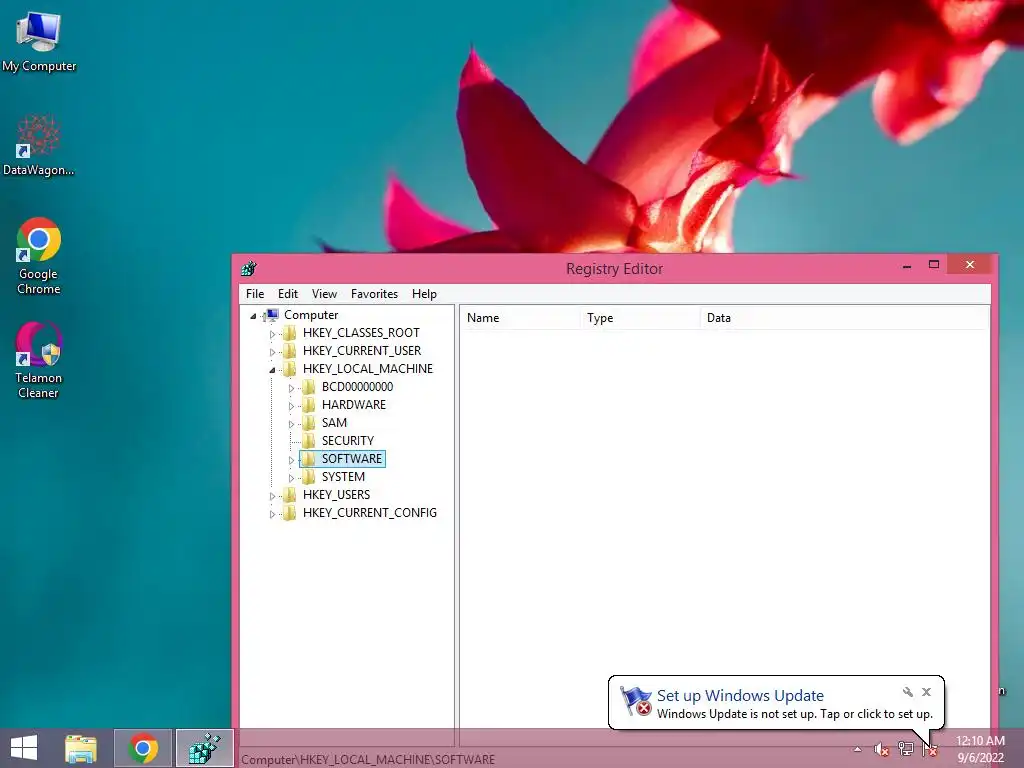Click the HKEY_LOCAL_MACHINE folder icon
Viewport: 1024px width, 768px height.
click(289, 369)
